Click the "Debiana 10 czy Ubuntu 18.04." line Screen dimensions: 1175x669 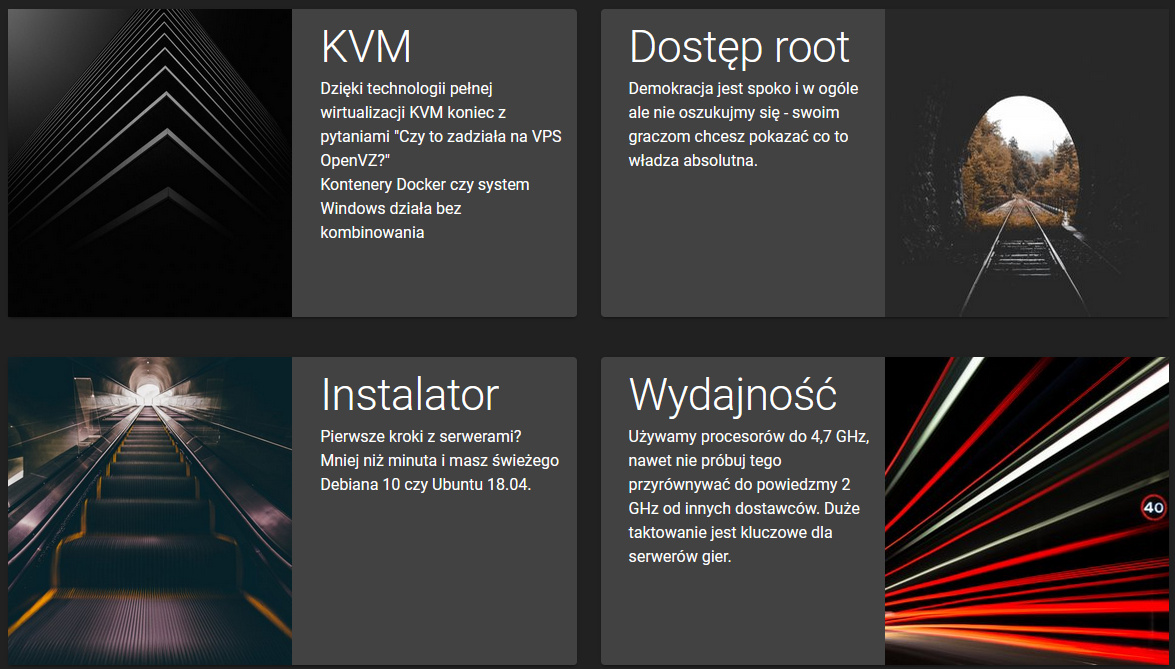425,484
